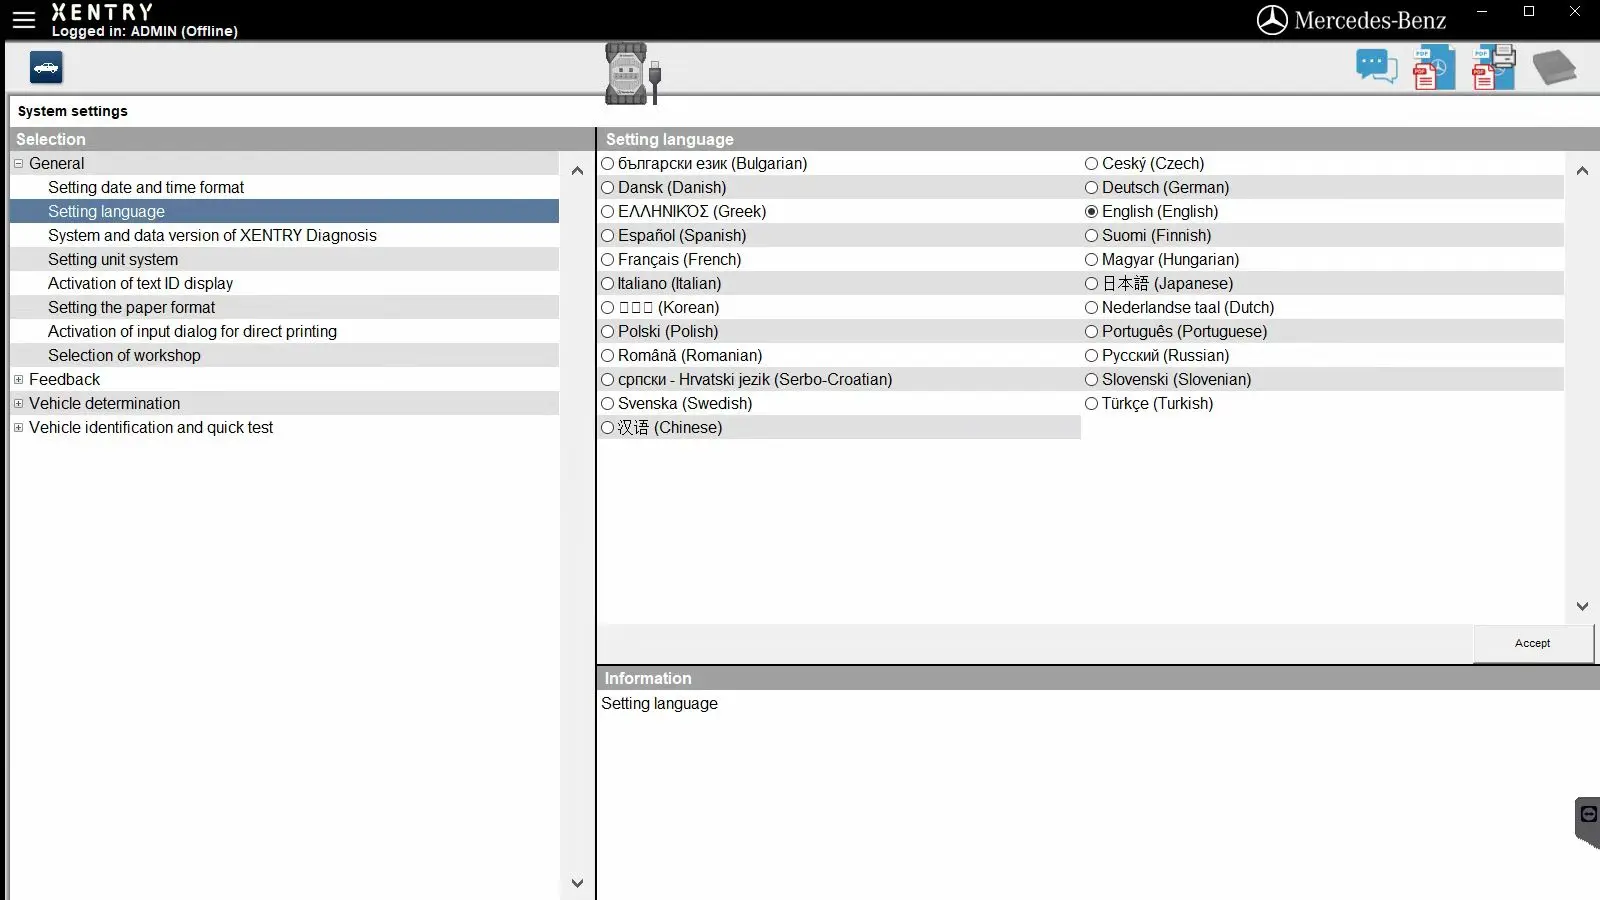Collapse the General tree node
Screen dimensions: 1600x900
coord(18,163)
